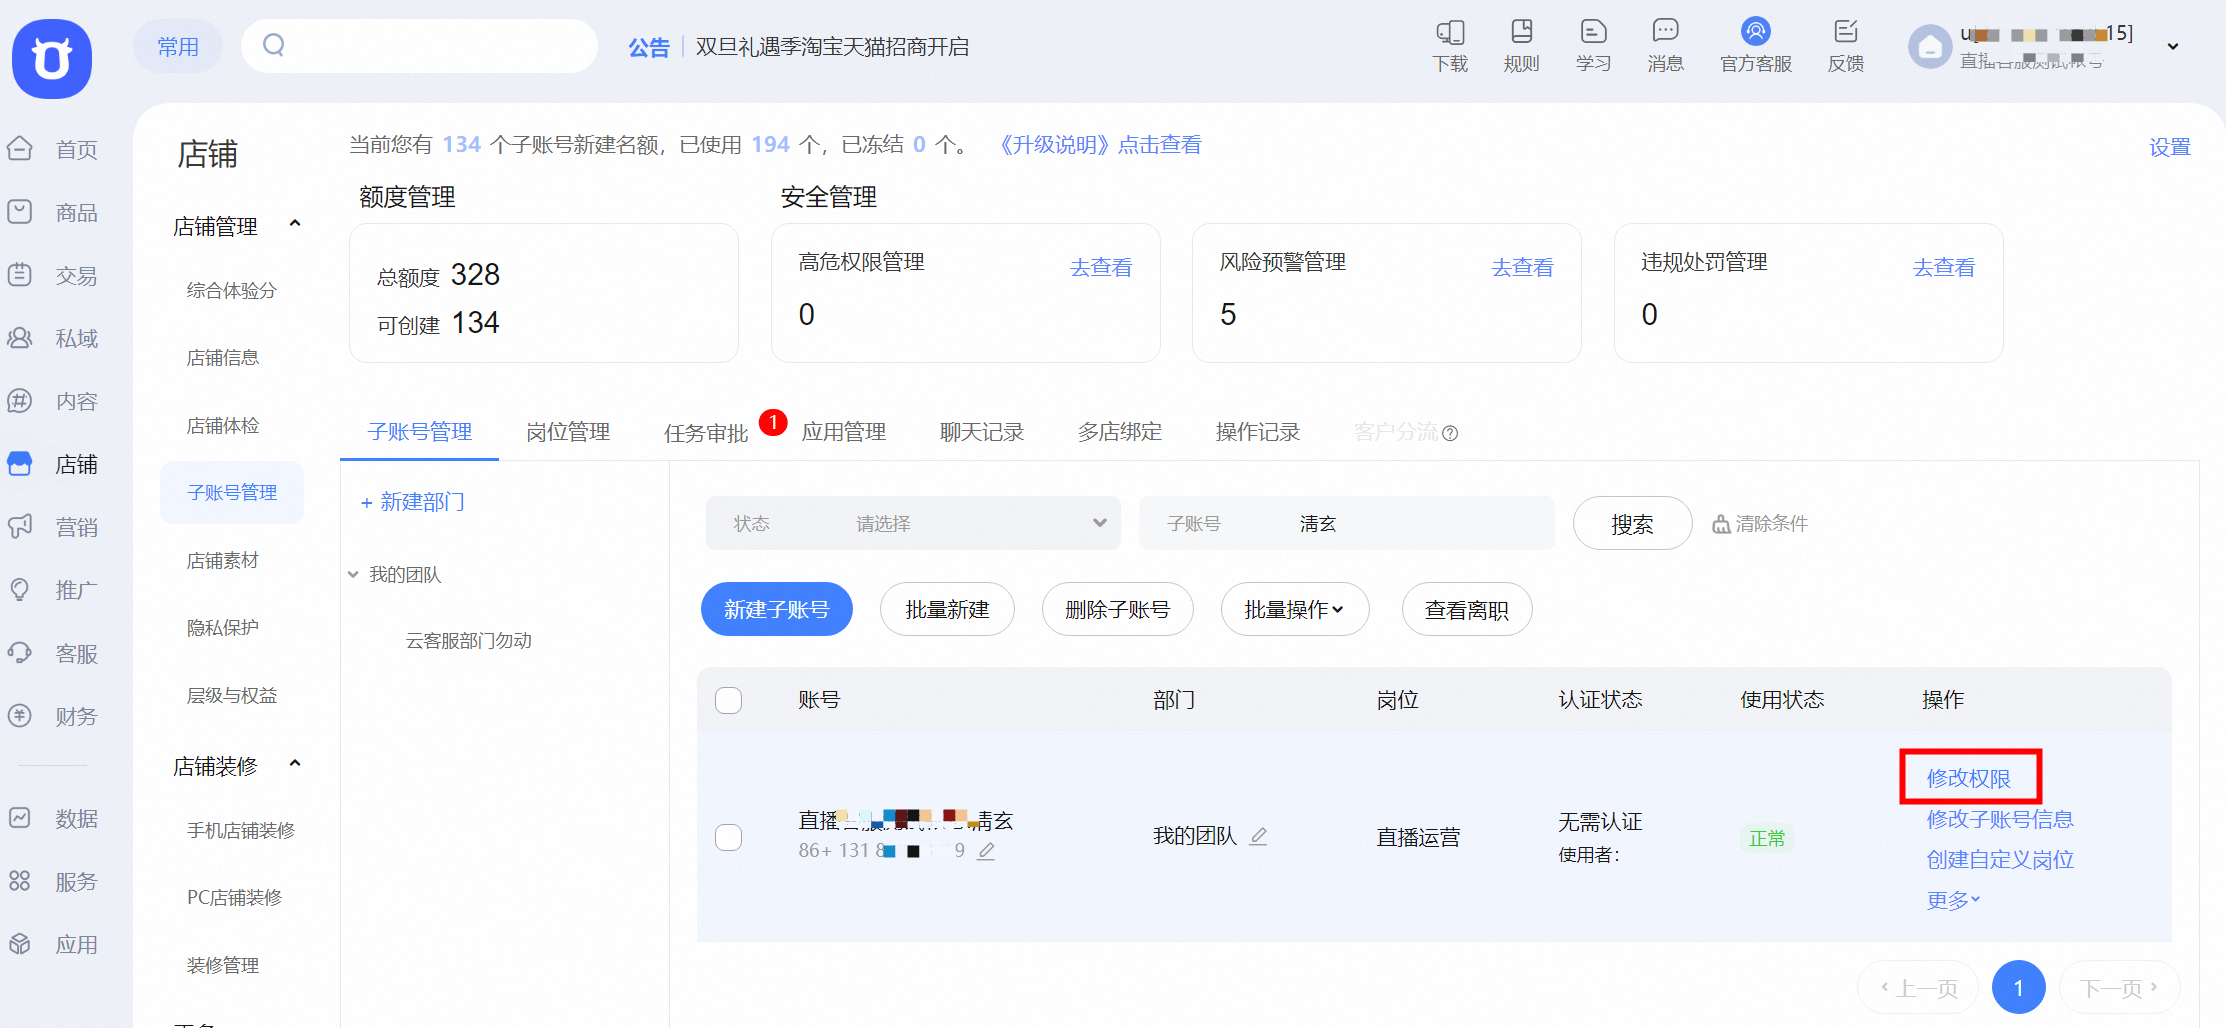
Task: Open 商品 in the sidebar
Action: [52, 213]
